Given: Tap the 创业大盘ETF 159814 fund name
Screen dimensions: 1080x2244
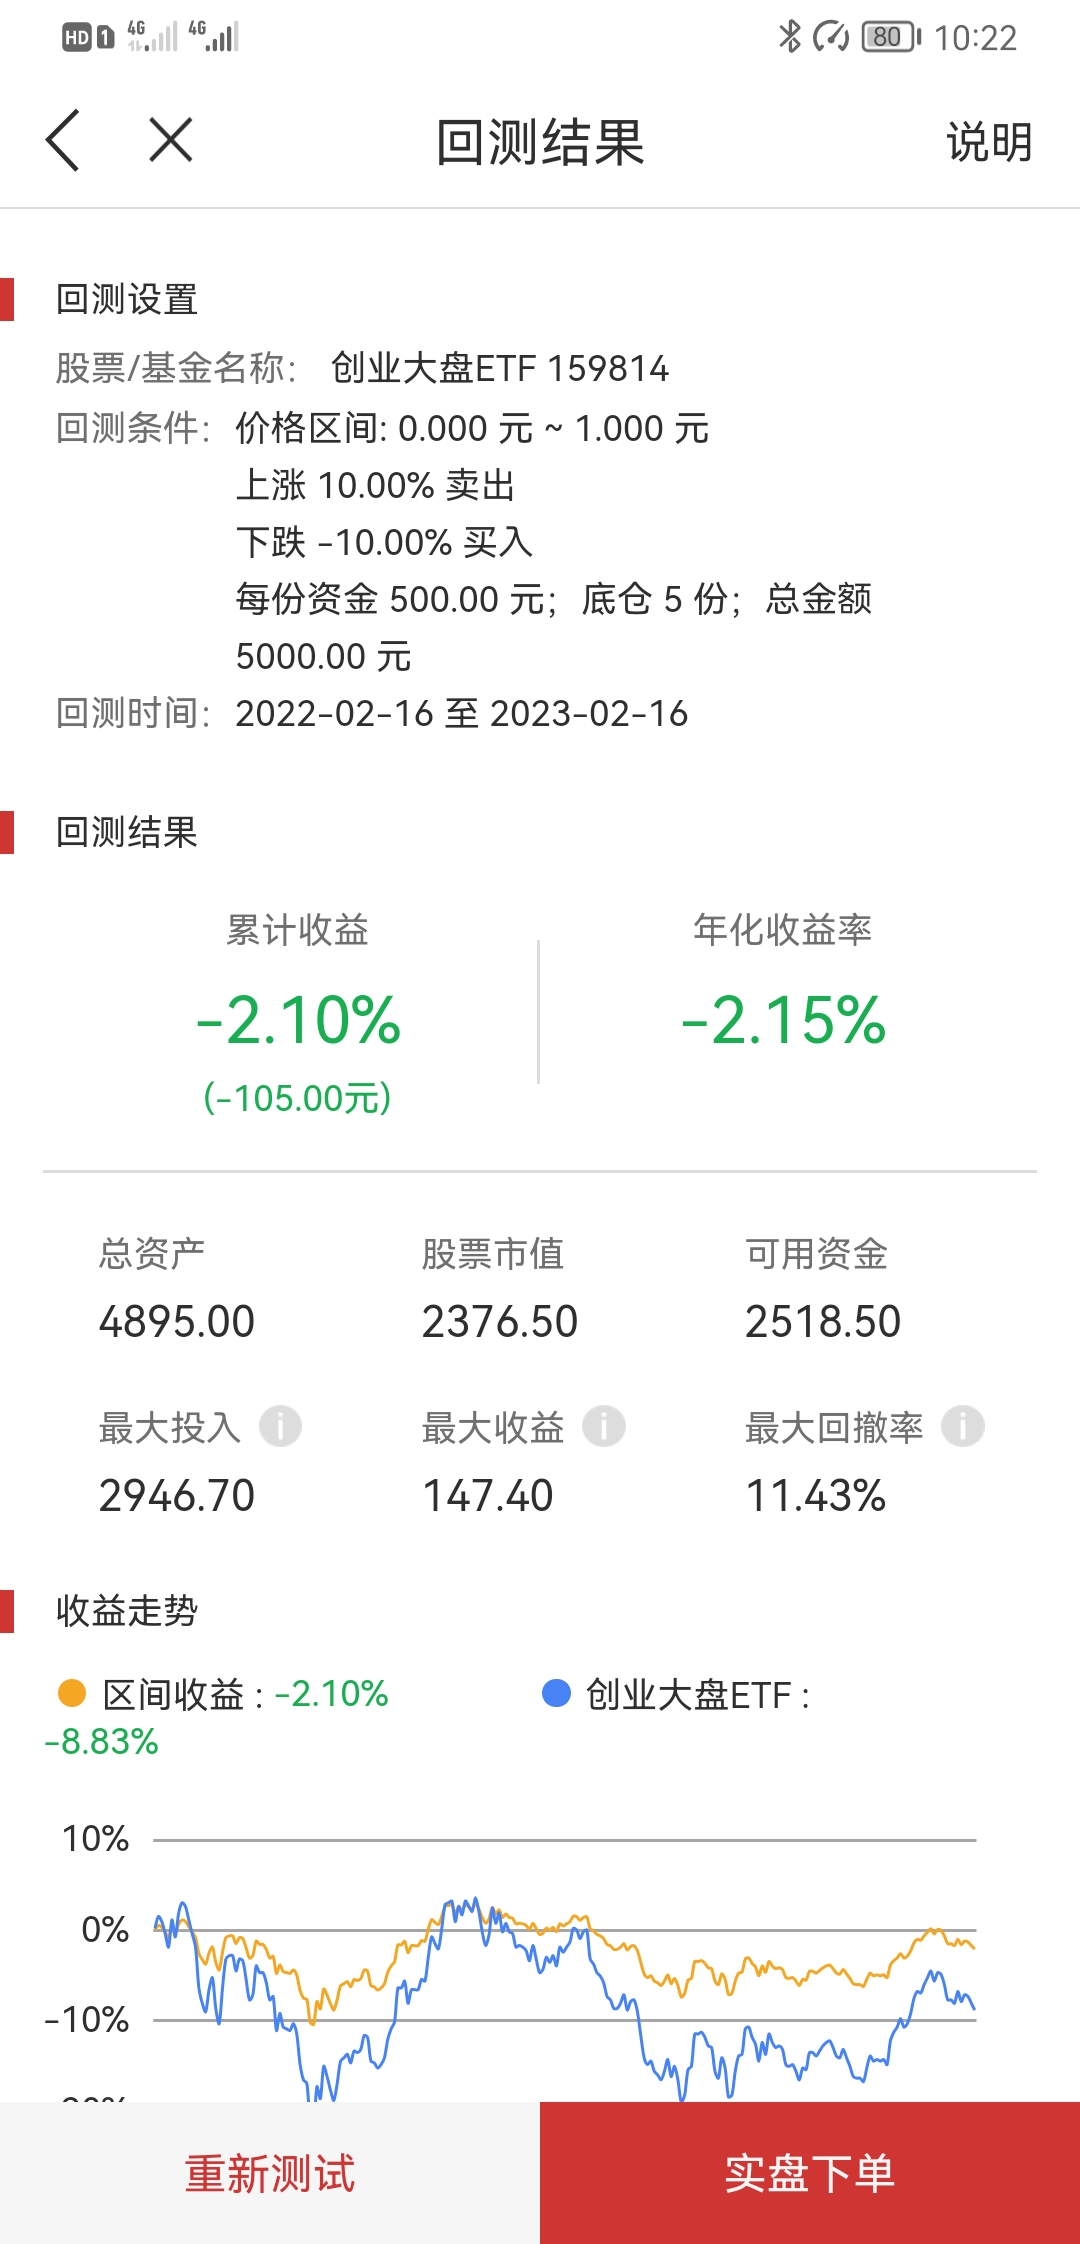Looking at the screenshot, I should [x=499, y=368].
